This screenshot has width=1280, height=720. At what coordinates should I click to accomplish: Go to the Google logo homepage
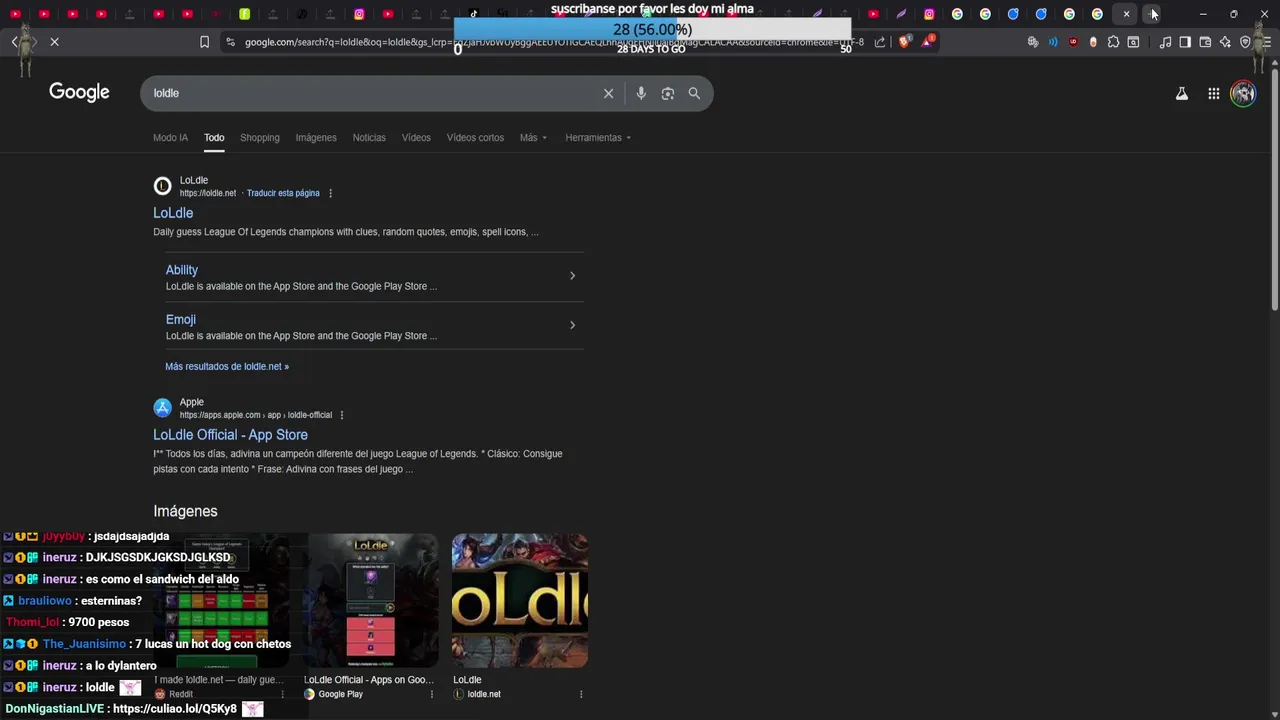79,92
